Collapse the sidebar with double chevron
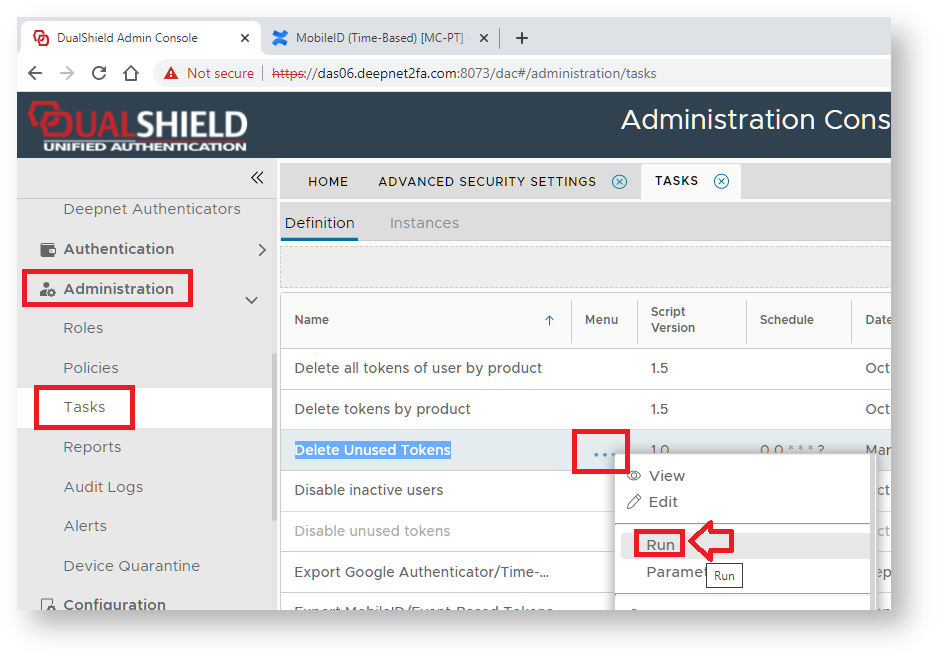Screen dimensions: 939x658 pos(257,178)
